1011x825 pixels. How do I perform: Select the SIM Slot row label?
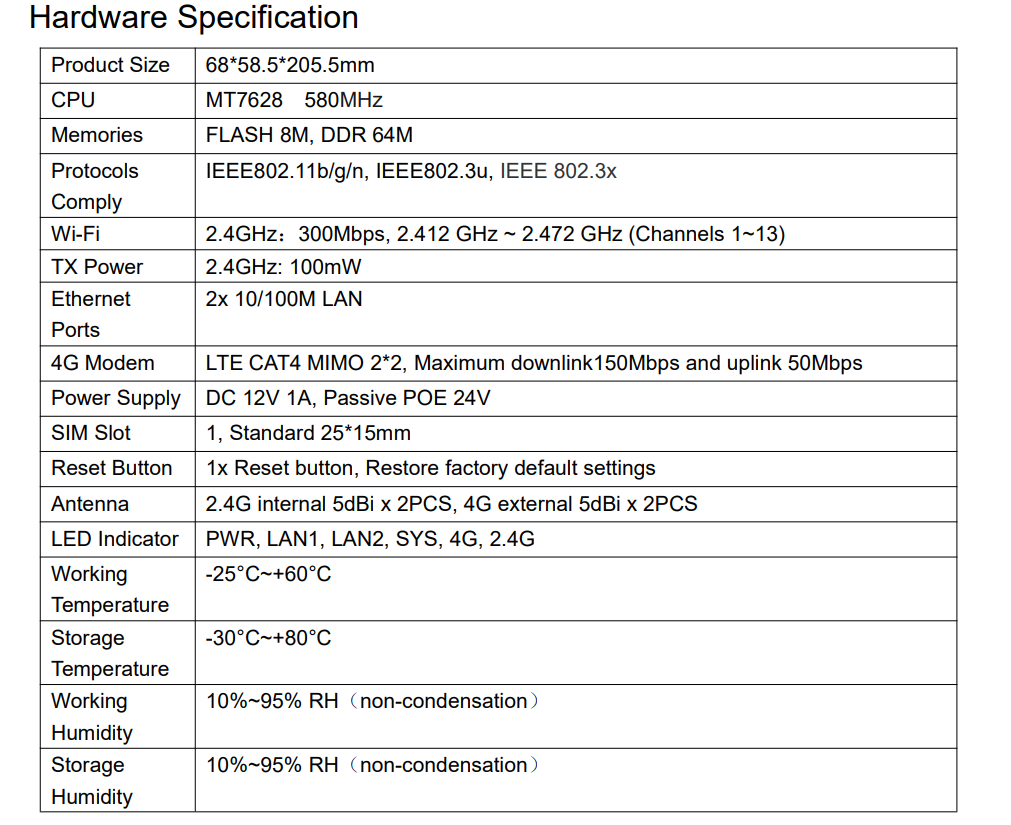coord(91,433)
